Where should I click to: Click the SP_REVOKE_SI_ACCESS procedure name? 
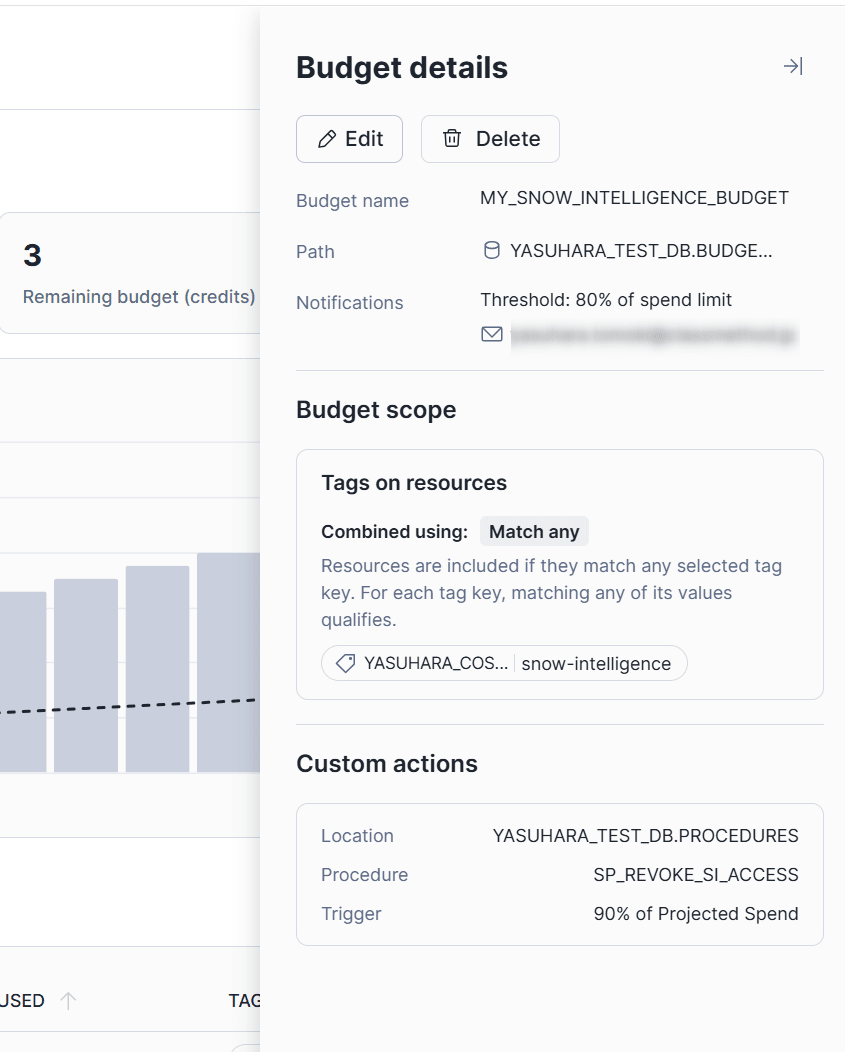click(696, 875)
